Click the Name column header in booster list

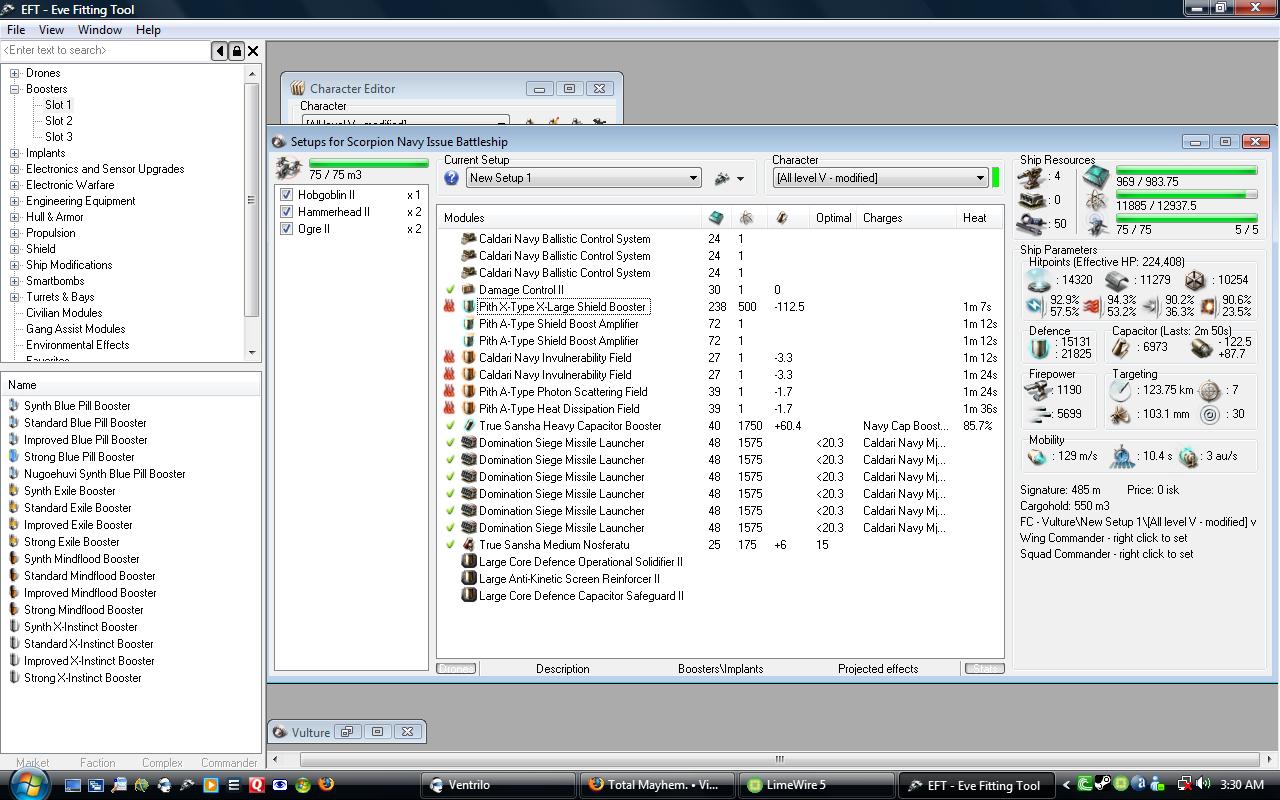[131, 385]
